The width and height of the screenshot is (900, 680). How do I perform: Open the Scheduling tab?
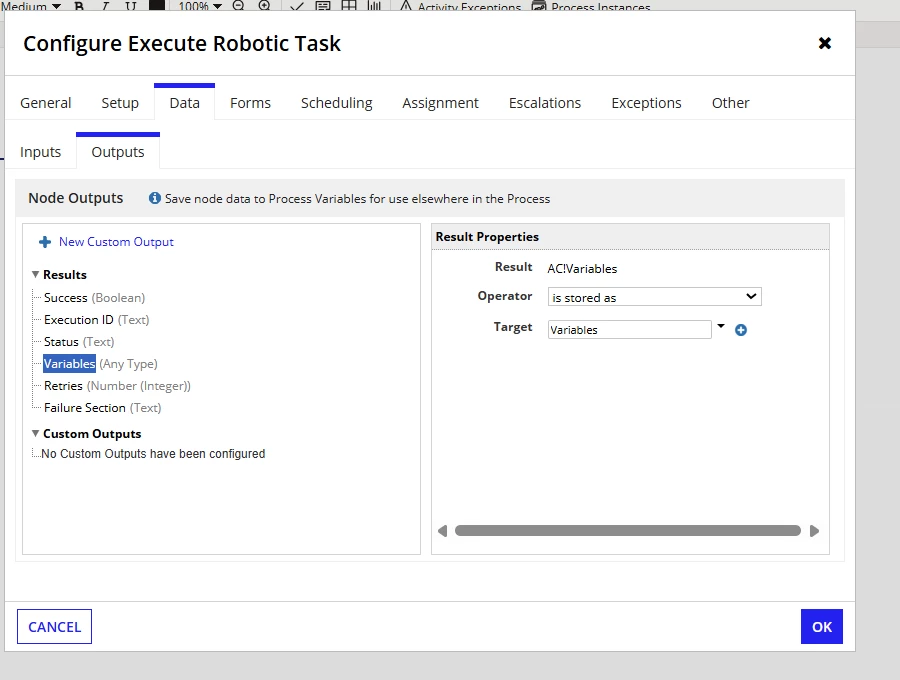[x=336, y=103]
